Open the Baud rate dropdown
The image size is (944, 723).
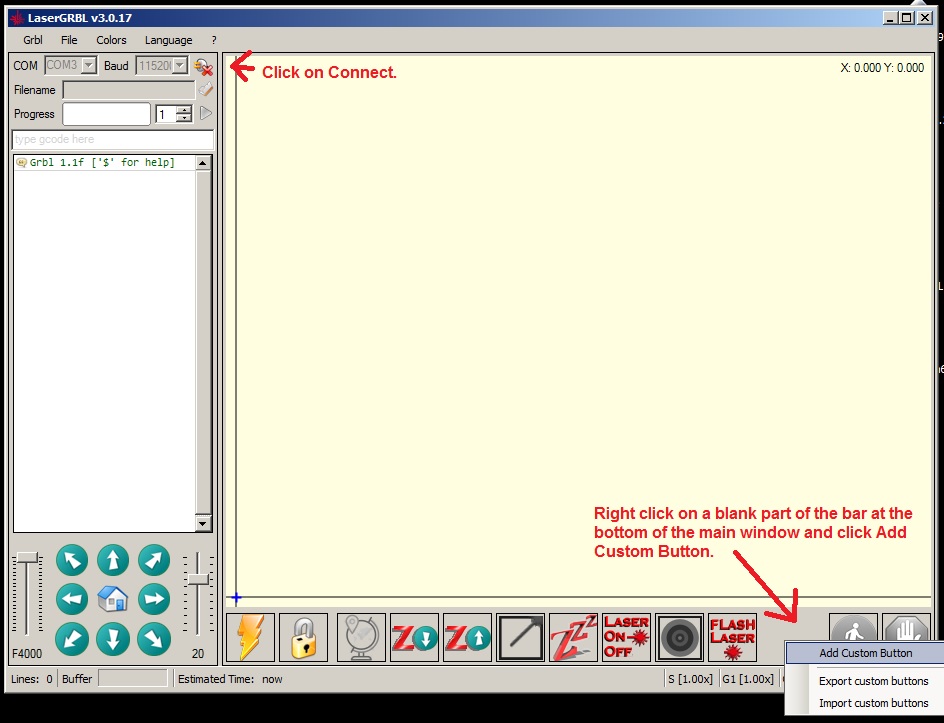coord(180,65)
